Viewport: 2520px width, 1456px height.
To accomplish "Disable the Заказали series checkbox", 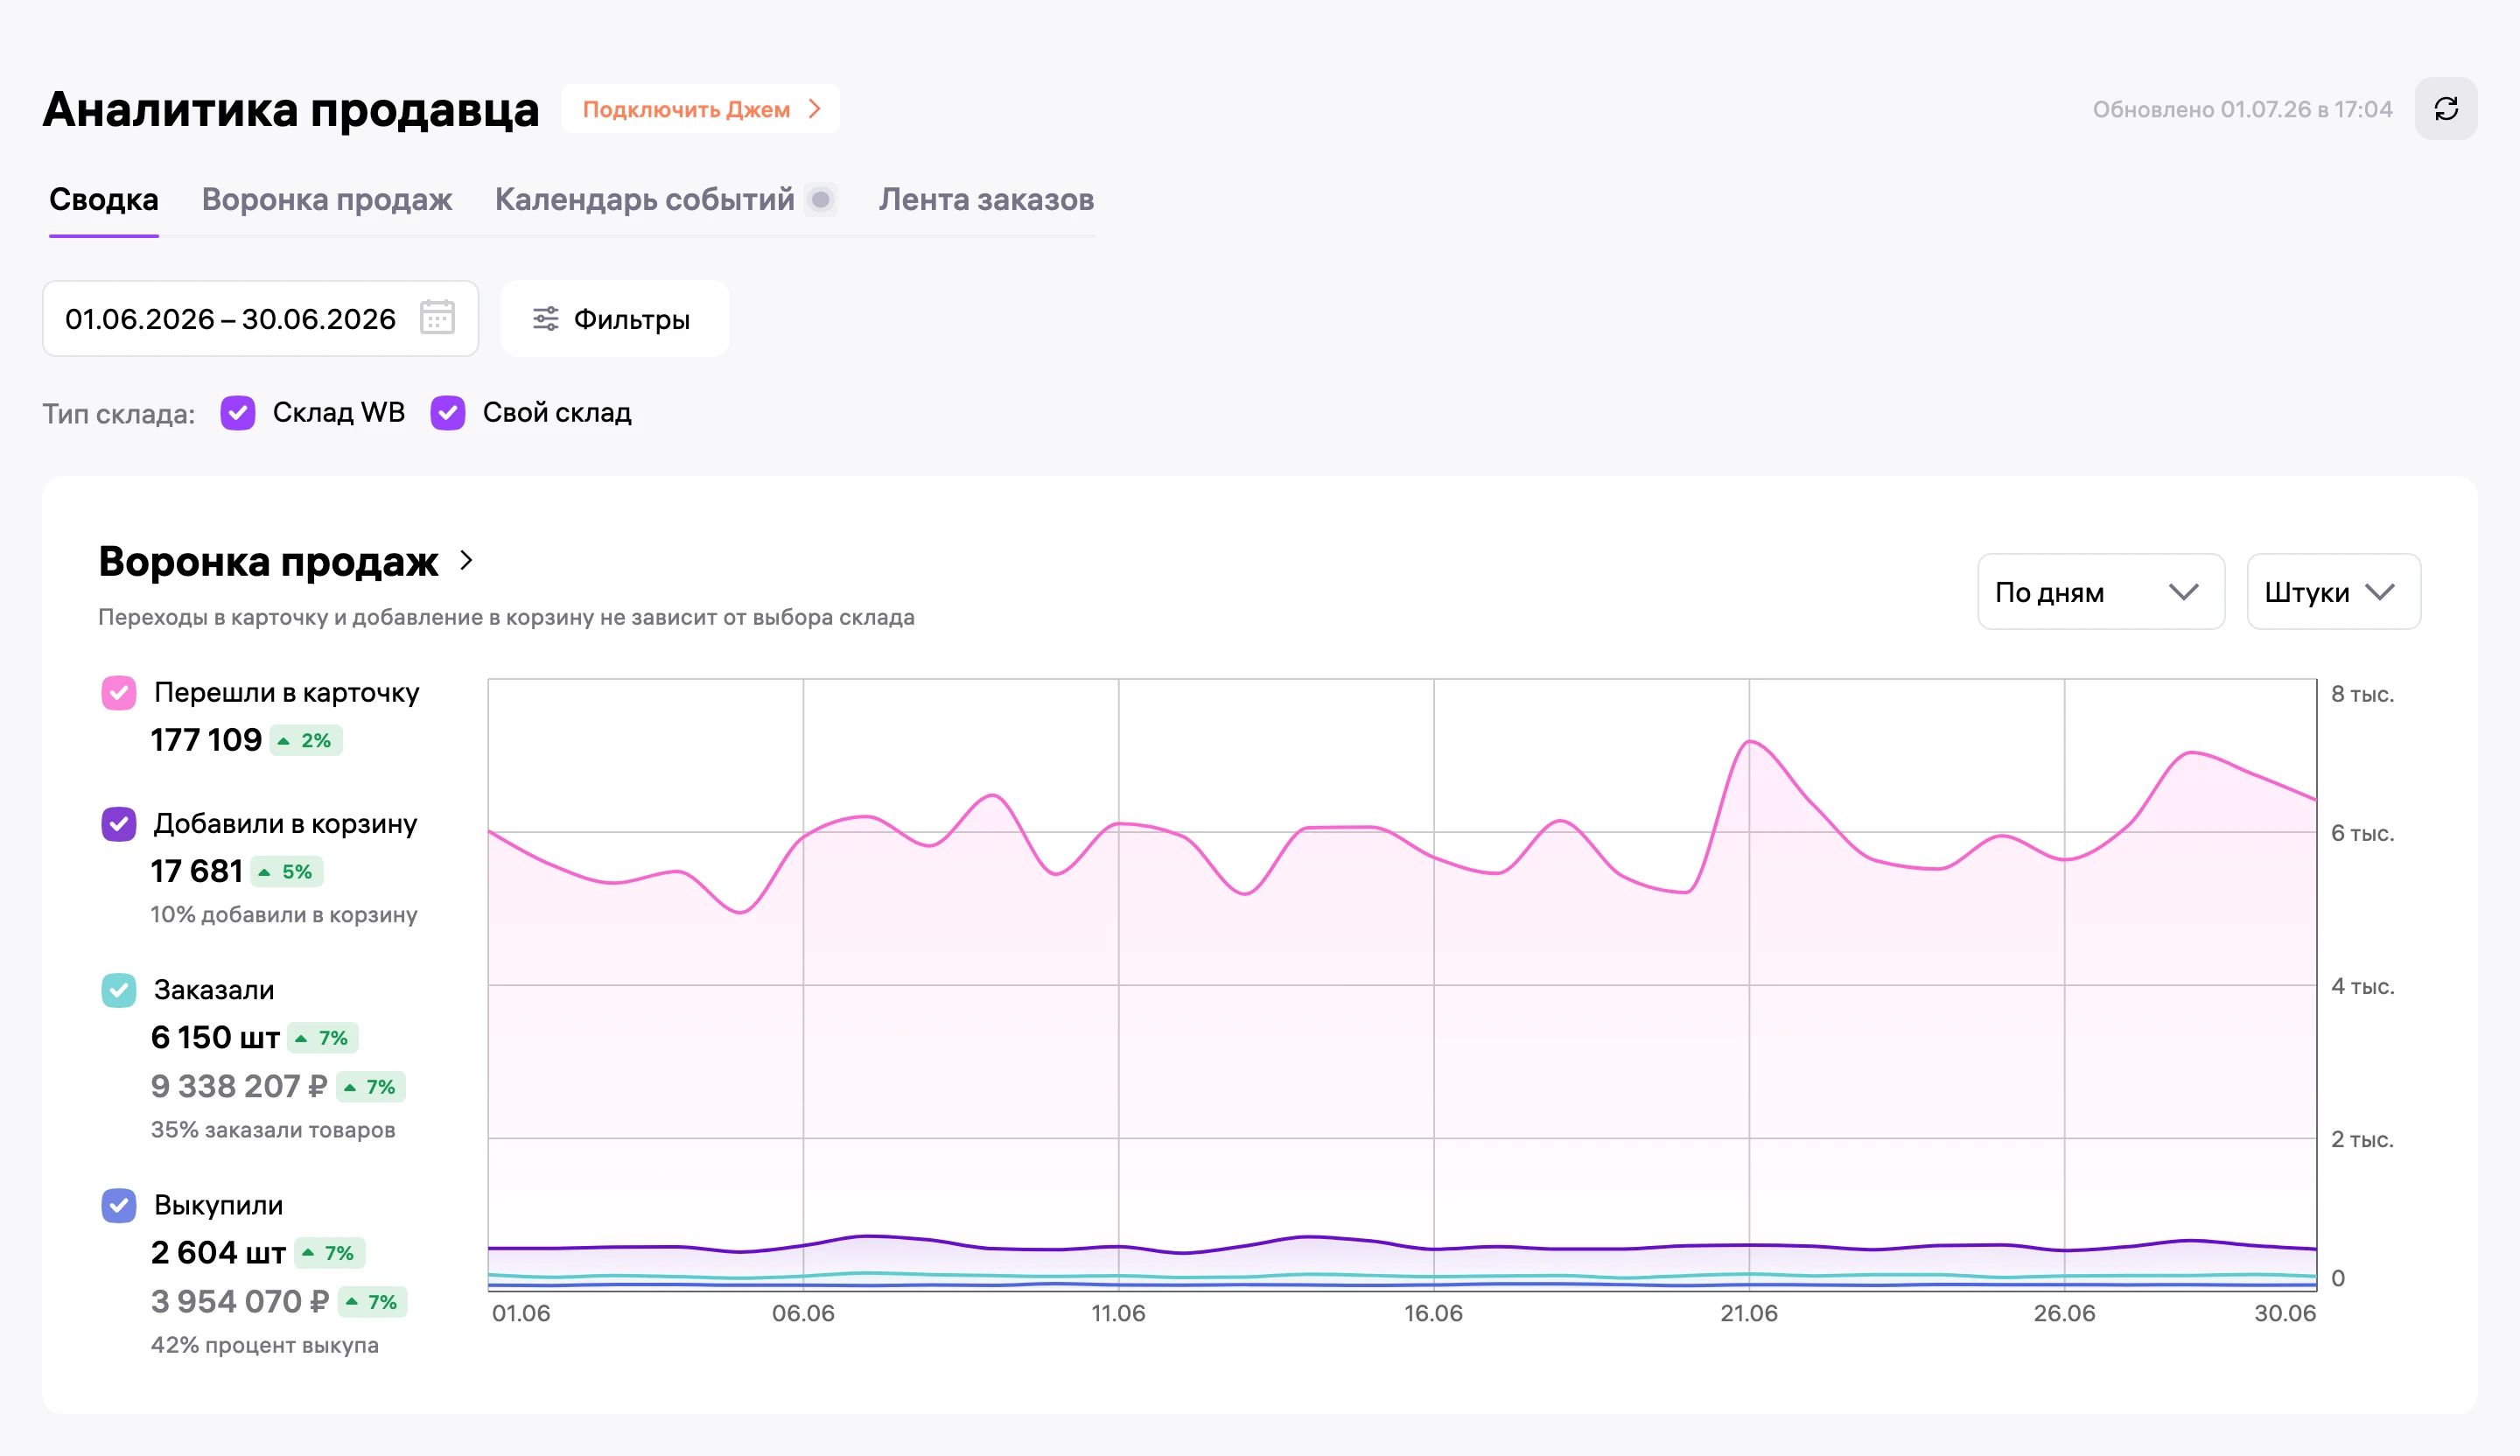I will click(x=119, y=990).
